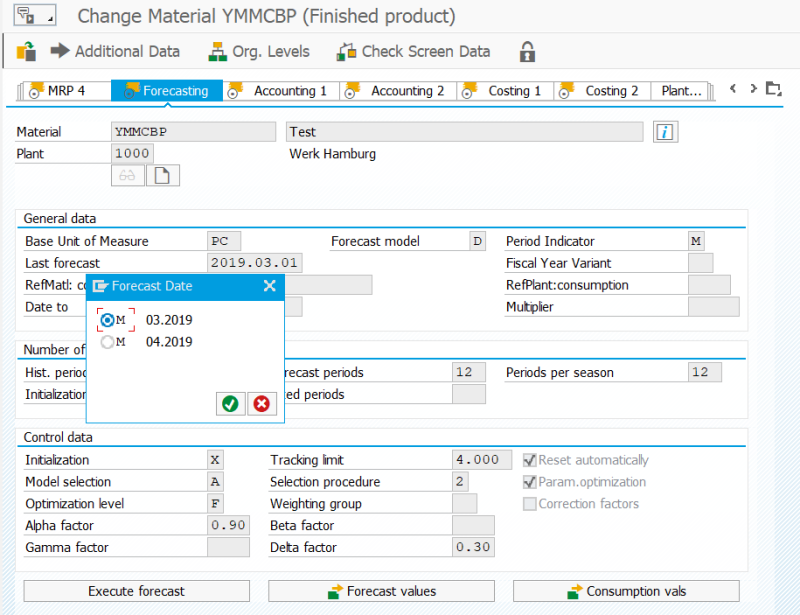Open the Costing 2 tab
Screen dimensions: 800x615
(603, 91)
